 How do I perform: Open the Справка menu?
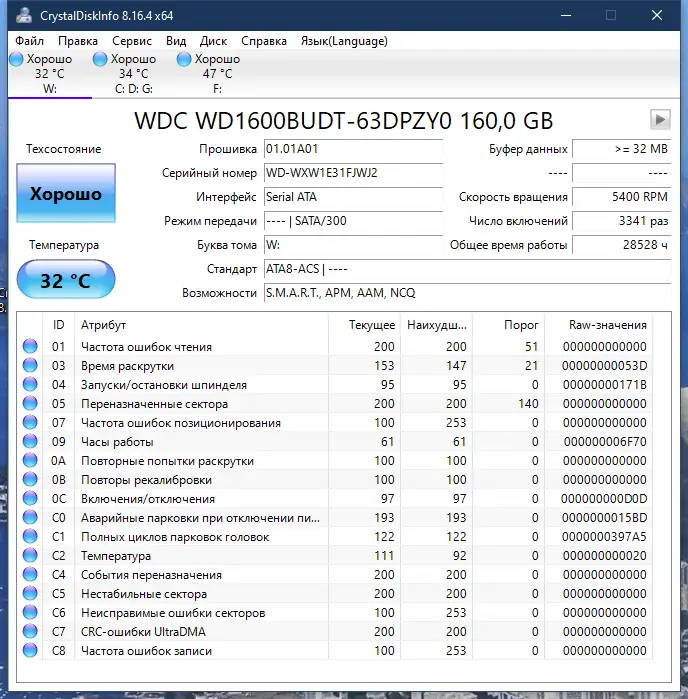tap(264, 41)
